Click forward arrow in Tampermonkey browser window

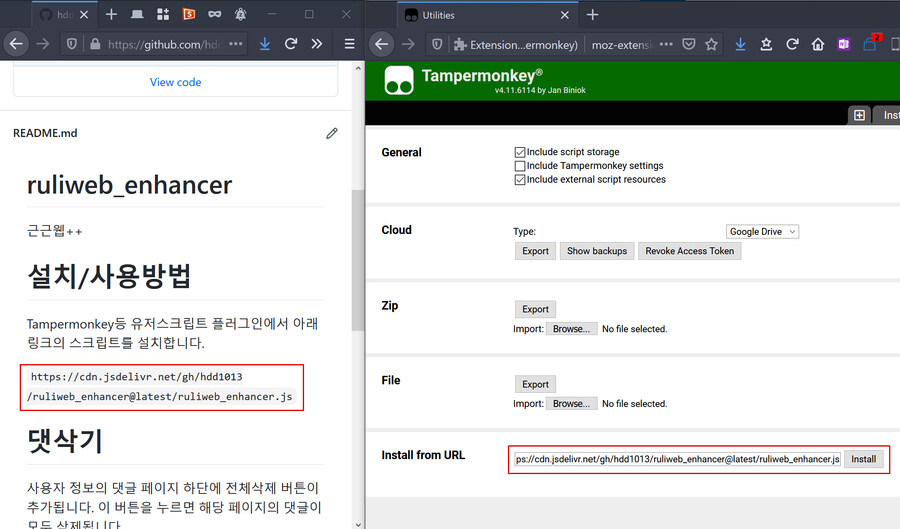click(x=408, y=44)
